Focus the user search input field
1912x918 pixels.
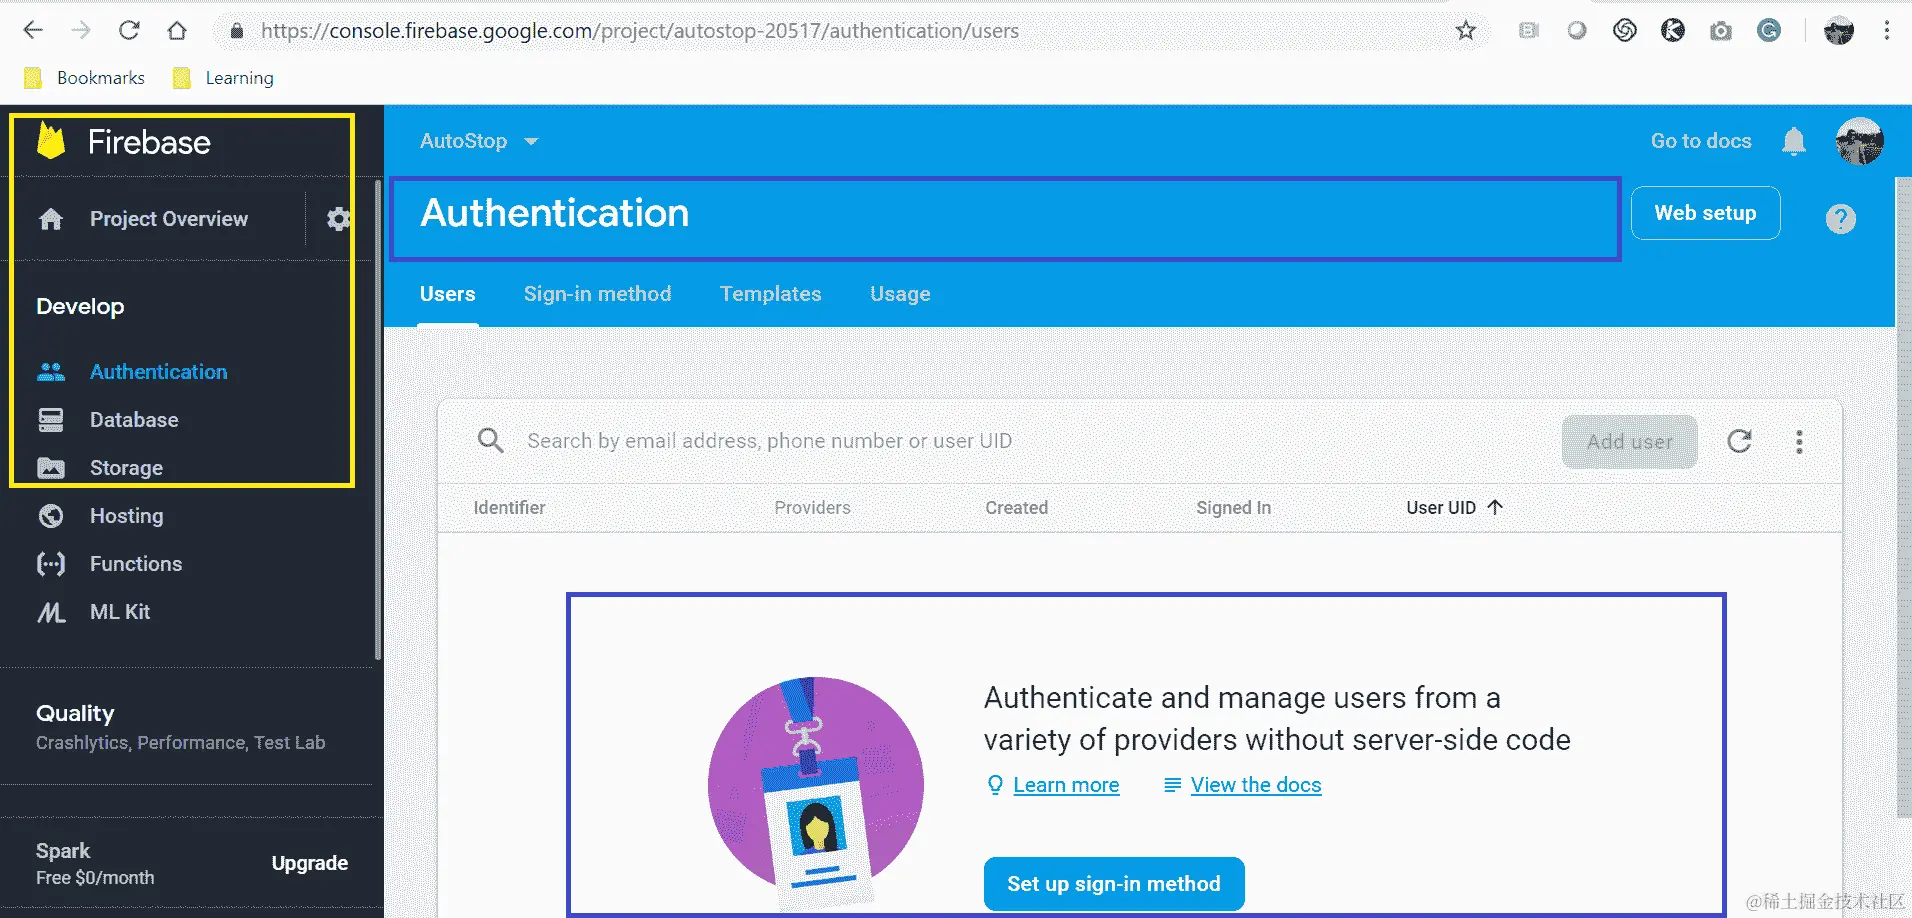[1030, 441]
